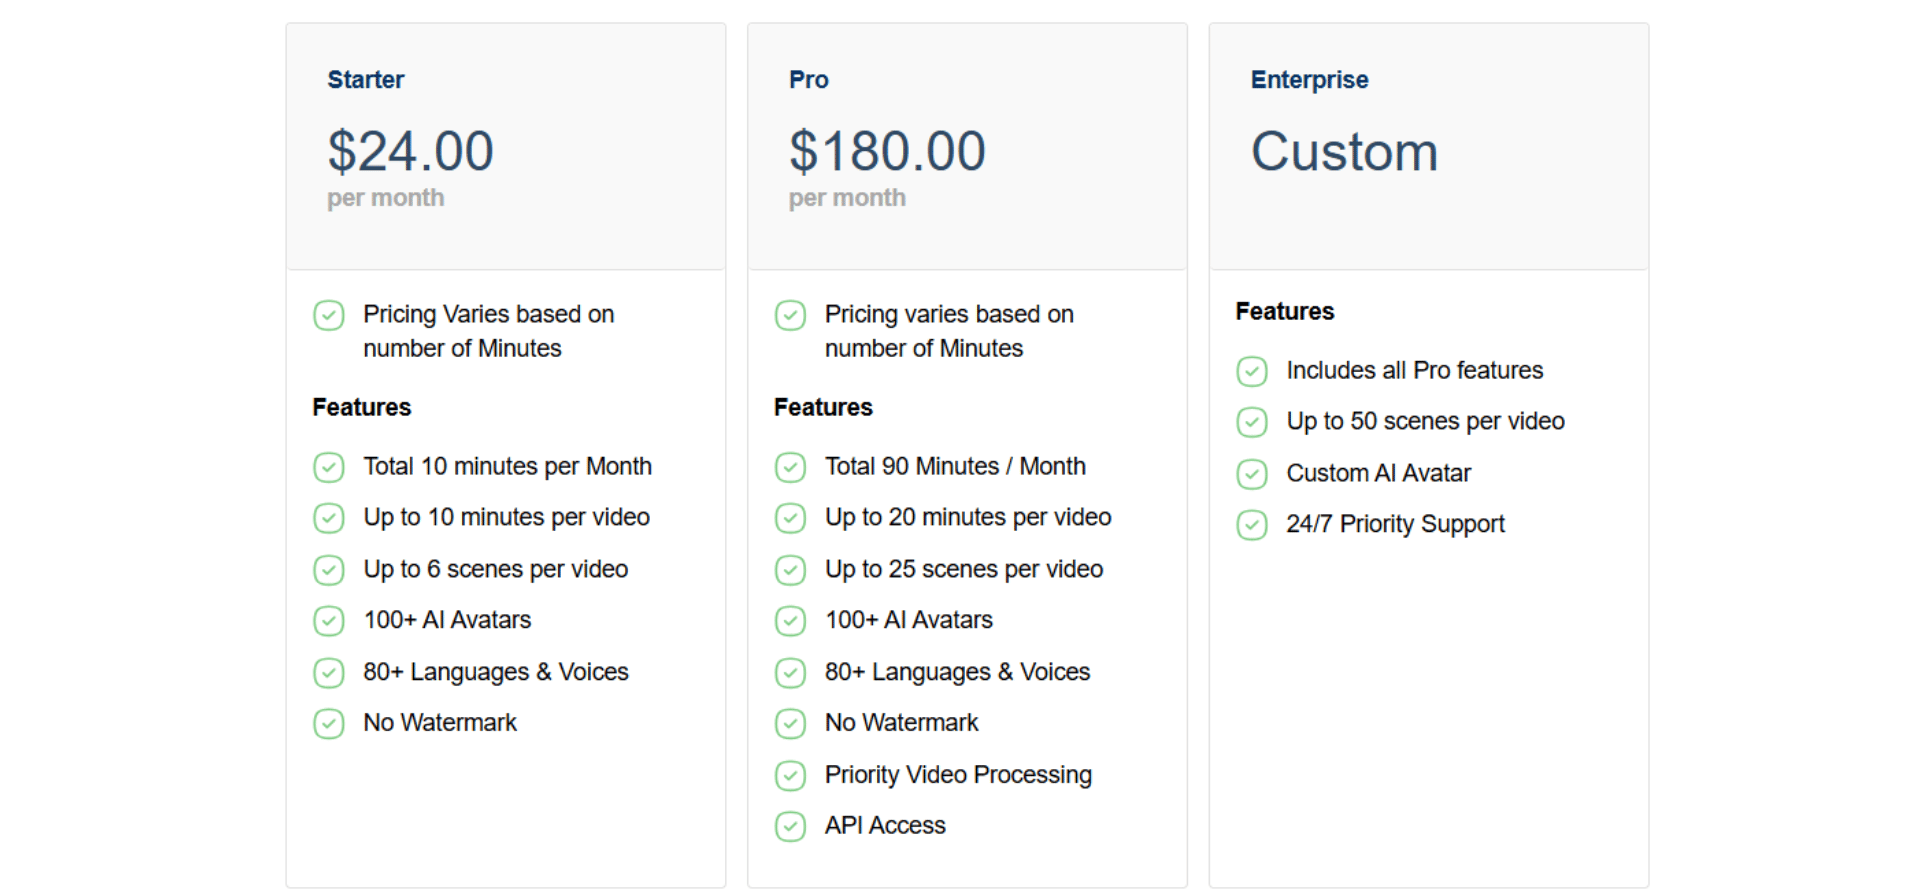Click checkmark next to Total 10 minutes per Month
The height and width of the screenshot is (895, 1920).
[x=329, y=467]
